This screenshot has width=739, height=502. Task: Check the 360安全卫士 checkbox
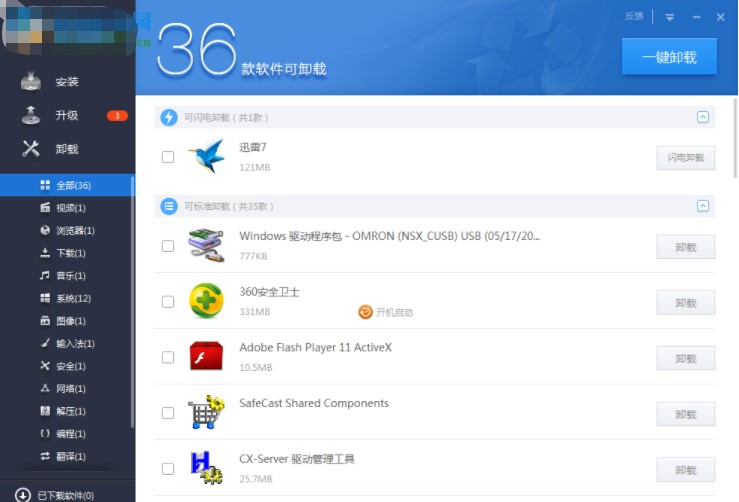(x=168, y=301)
